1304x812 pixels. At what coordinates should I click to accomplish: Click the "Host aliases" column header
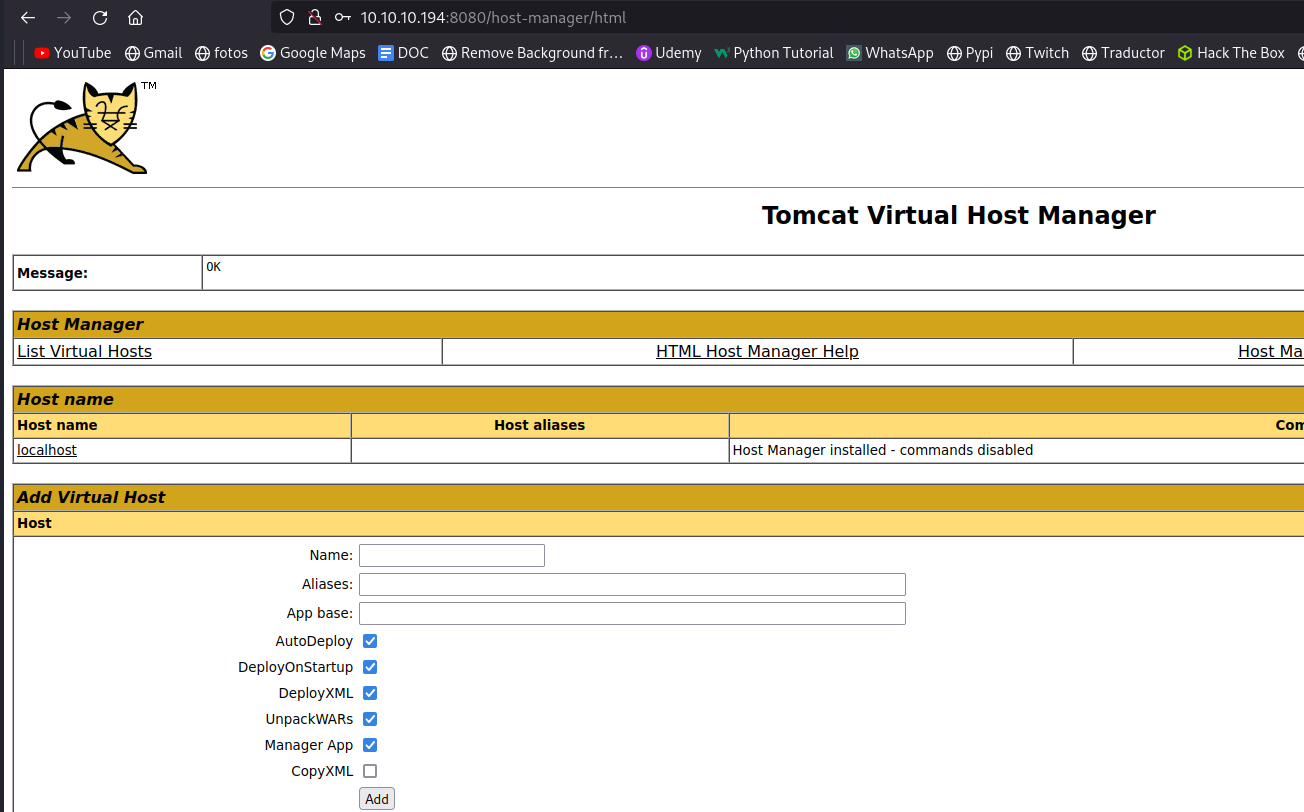(540, 425)
